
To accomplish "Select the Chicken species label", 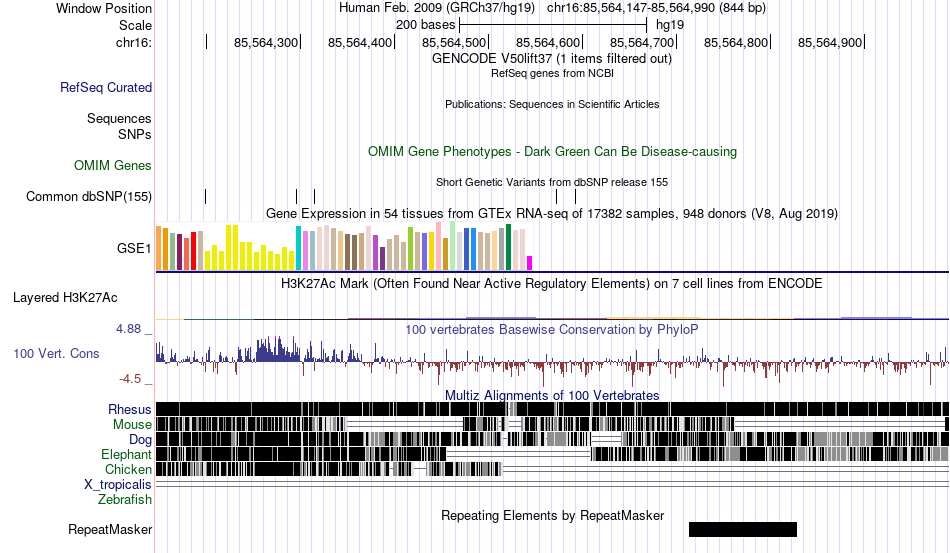I will [x=128, y=469].
